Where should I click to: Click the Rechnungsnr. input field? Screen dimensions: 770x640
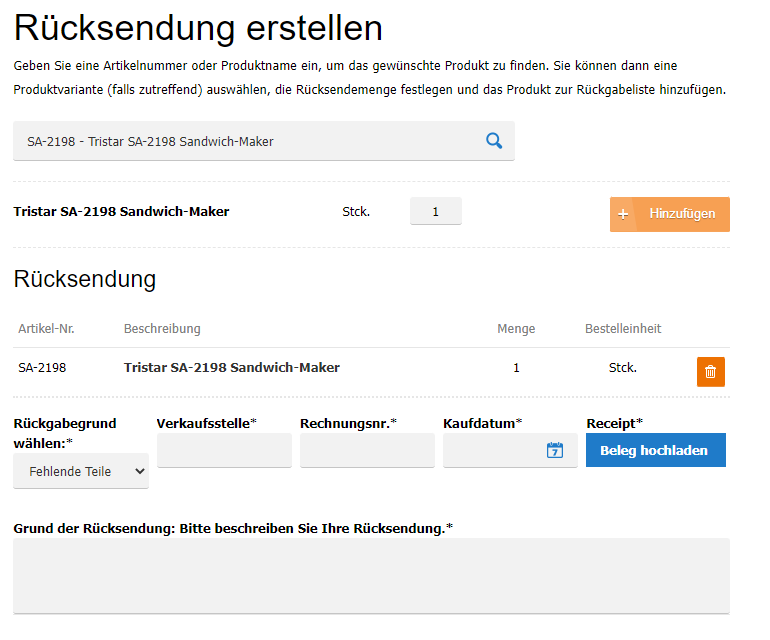click(367, 450)
